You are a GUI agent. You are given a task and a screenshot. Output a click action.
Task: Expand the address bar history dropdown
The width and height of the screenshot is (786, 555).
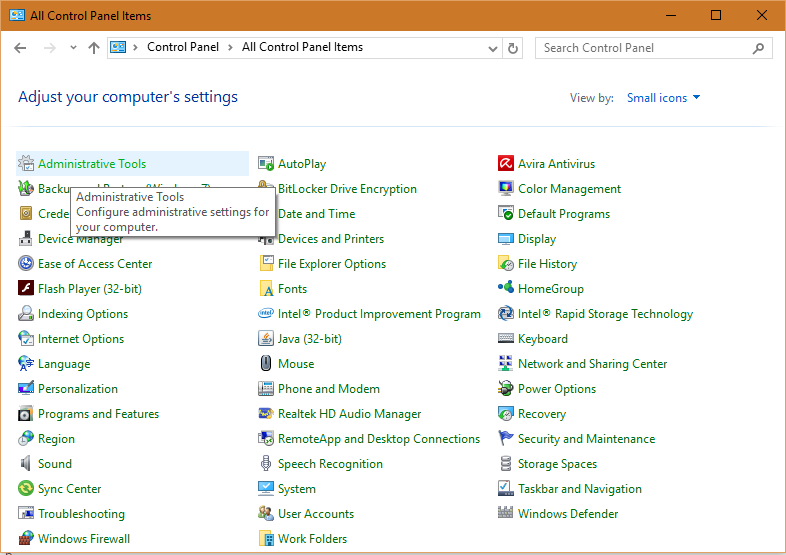pyautogui.click(x=493, y=48)
